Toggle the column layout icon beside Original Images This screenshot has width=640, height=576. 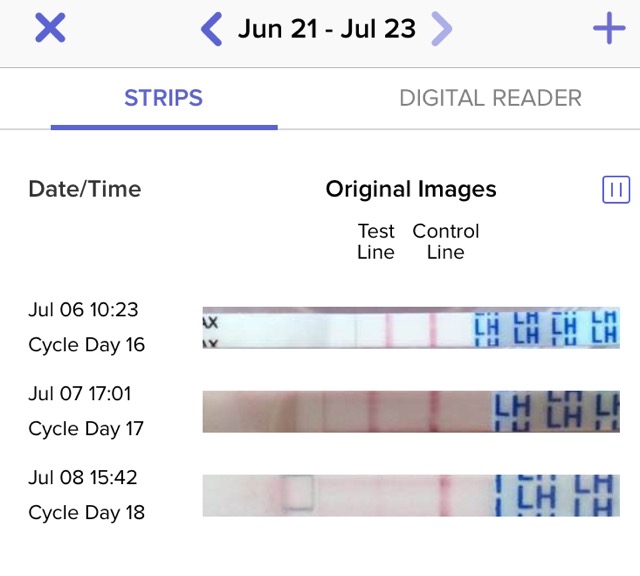[616, 189]
